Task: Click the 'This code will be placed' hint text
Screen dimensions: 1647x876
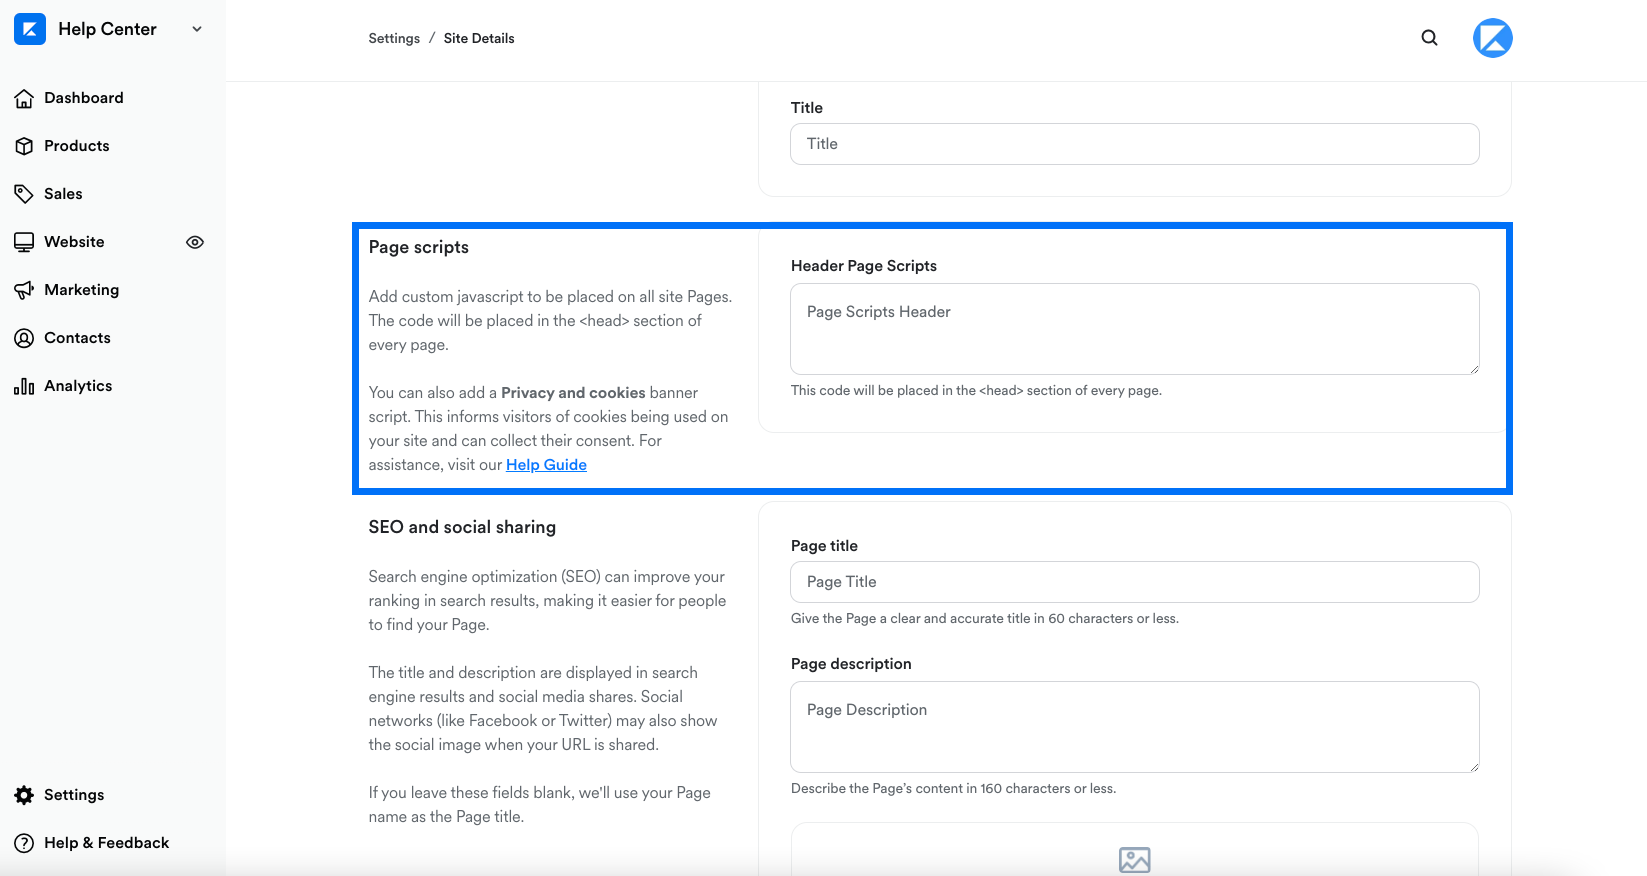Action: 976,391
